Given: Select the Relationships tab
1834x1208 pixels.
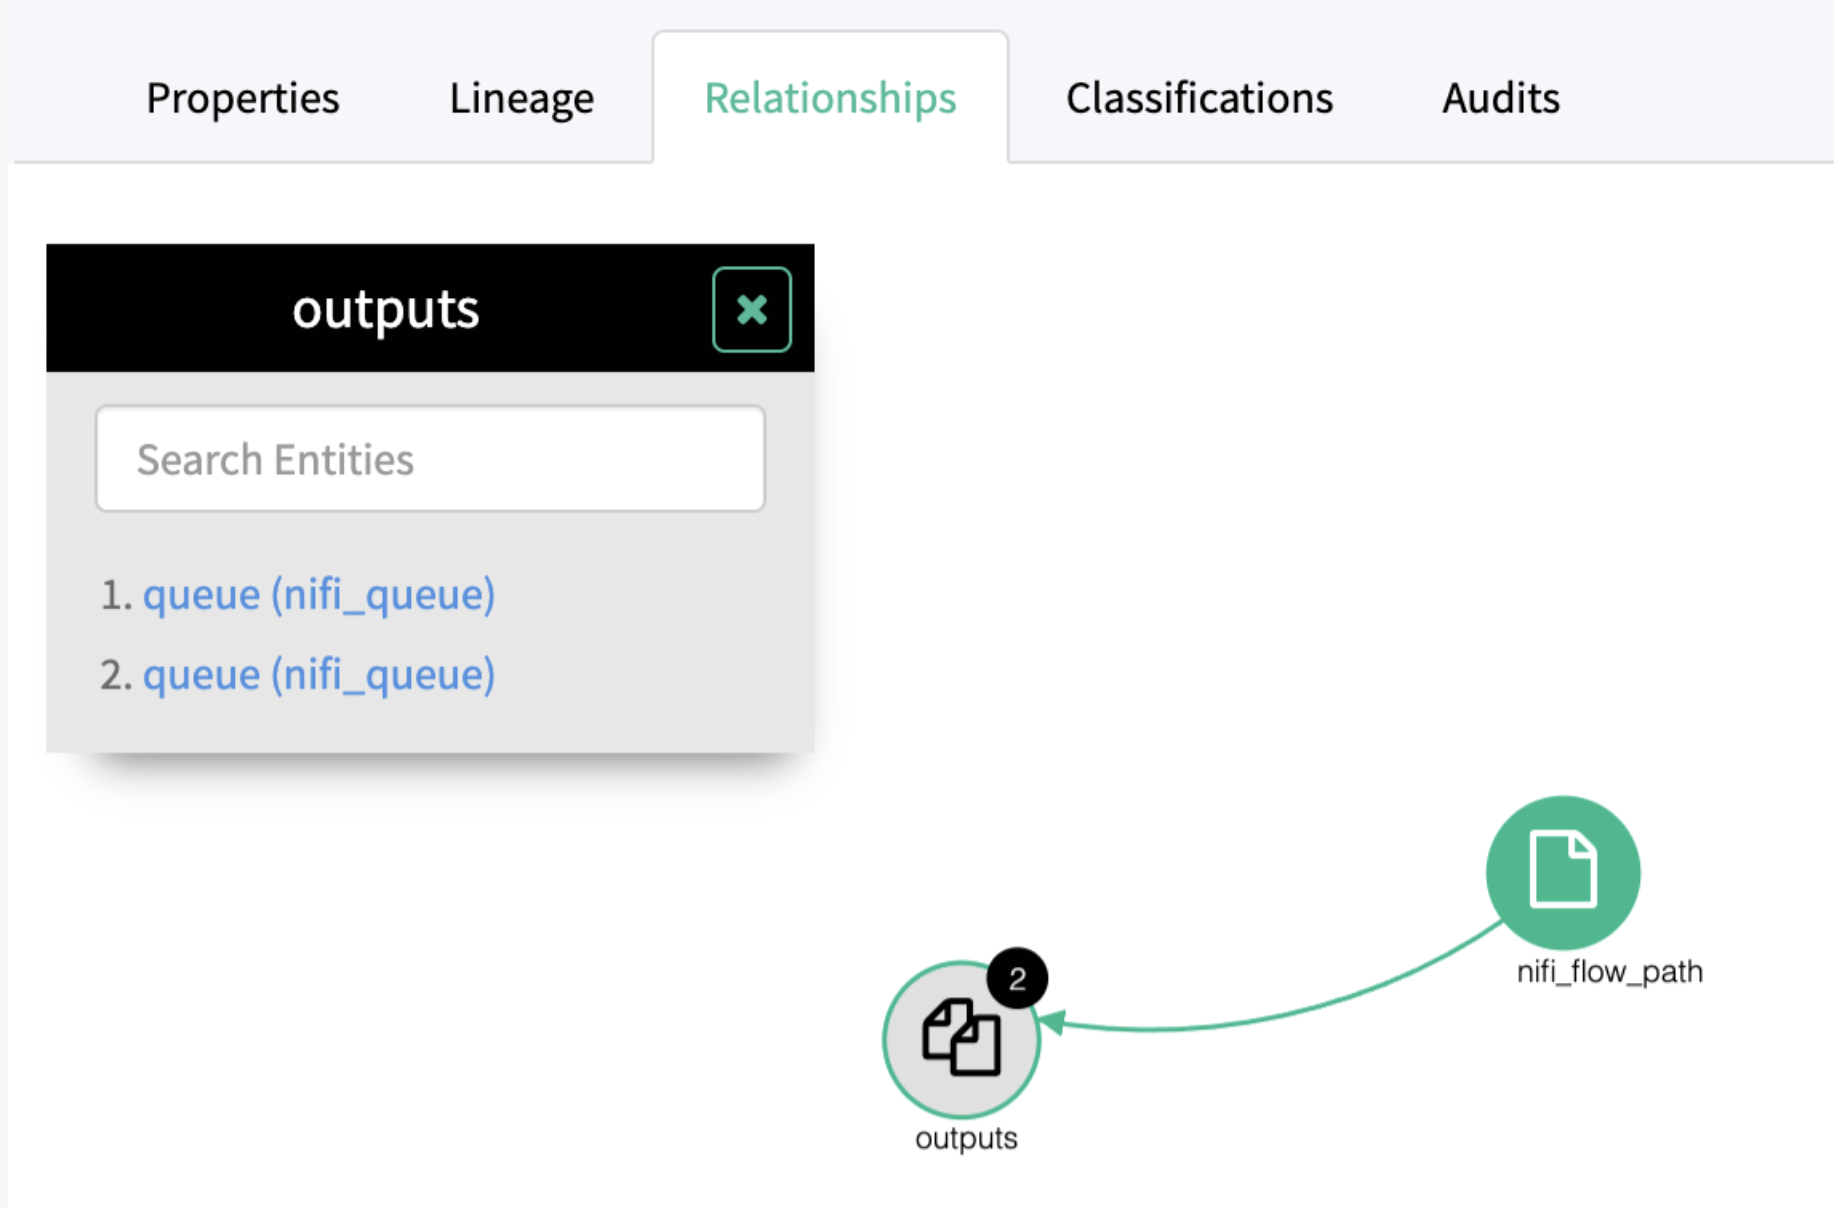Looking at the screenshot, I should pyautogui.click(x=830, y=98).
